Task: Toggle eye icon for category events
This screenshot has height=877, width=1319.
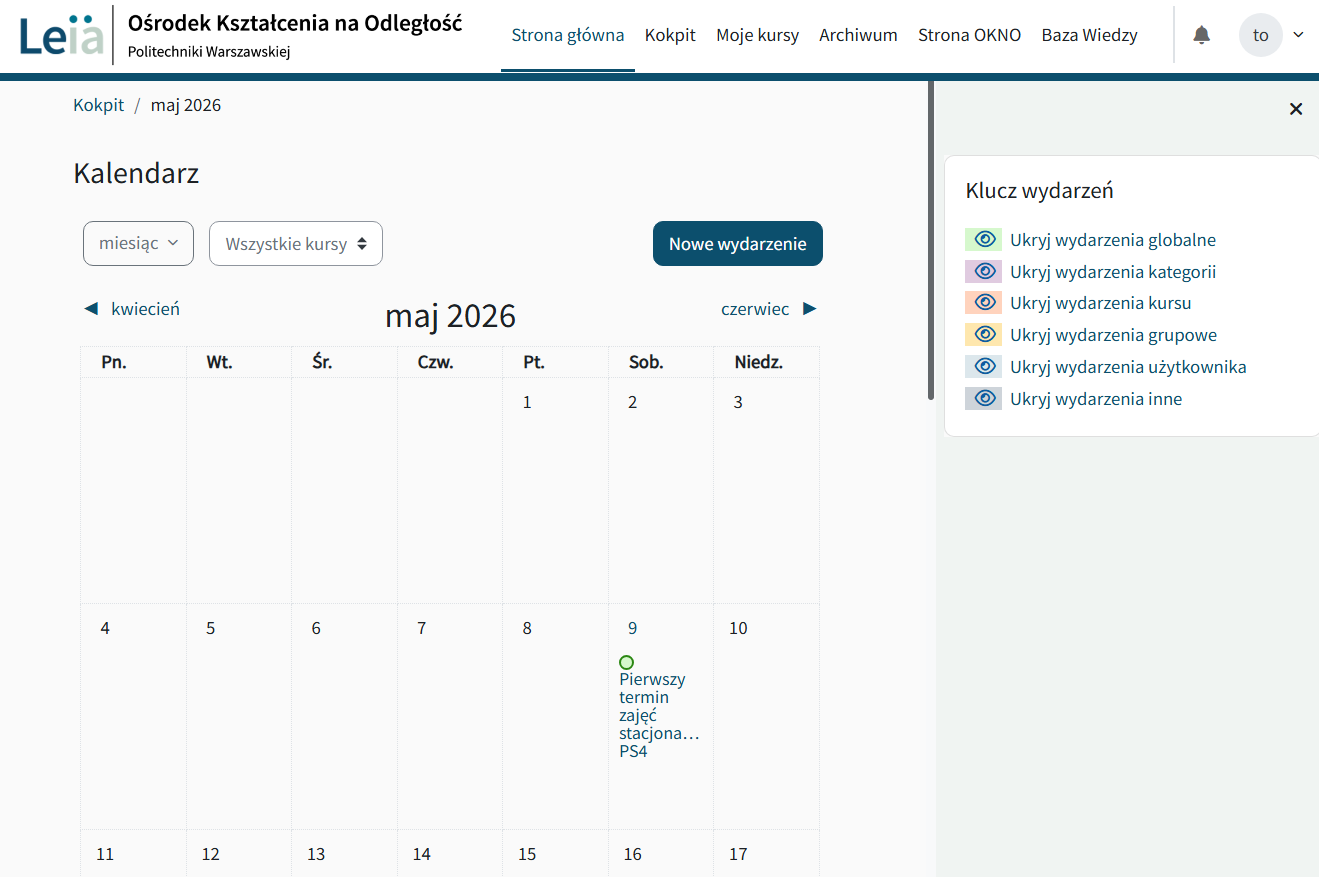Action: point(983,271)
